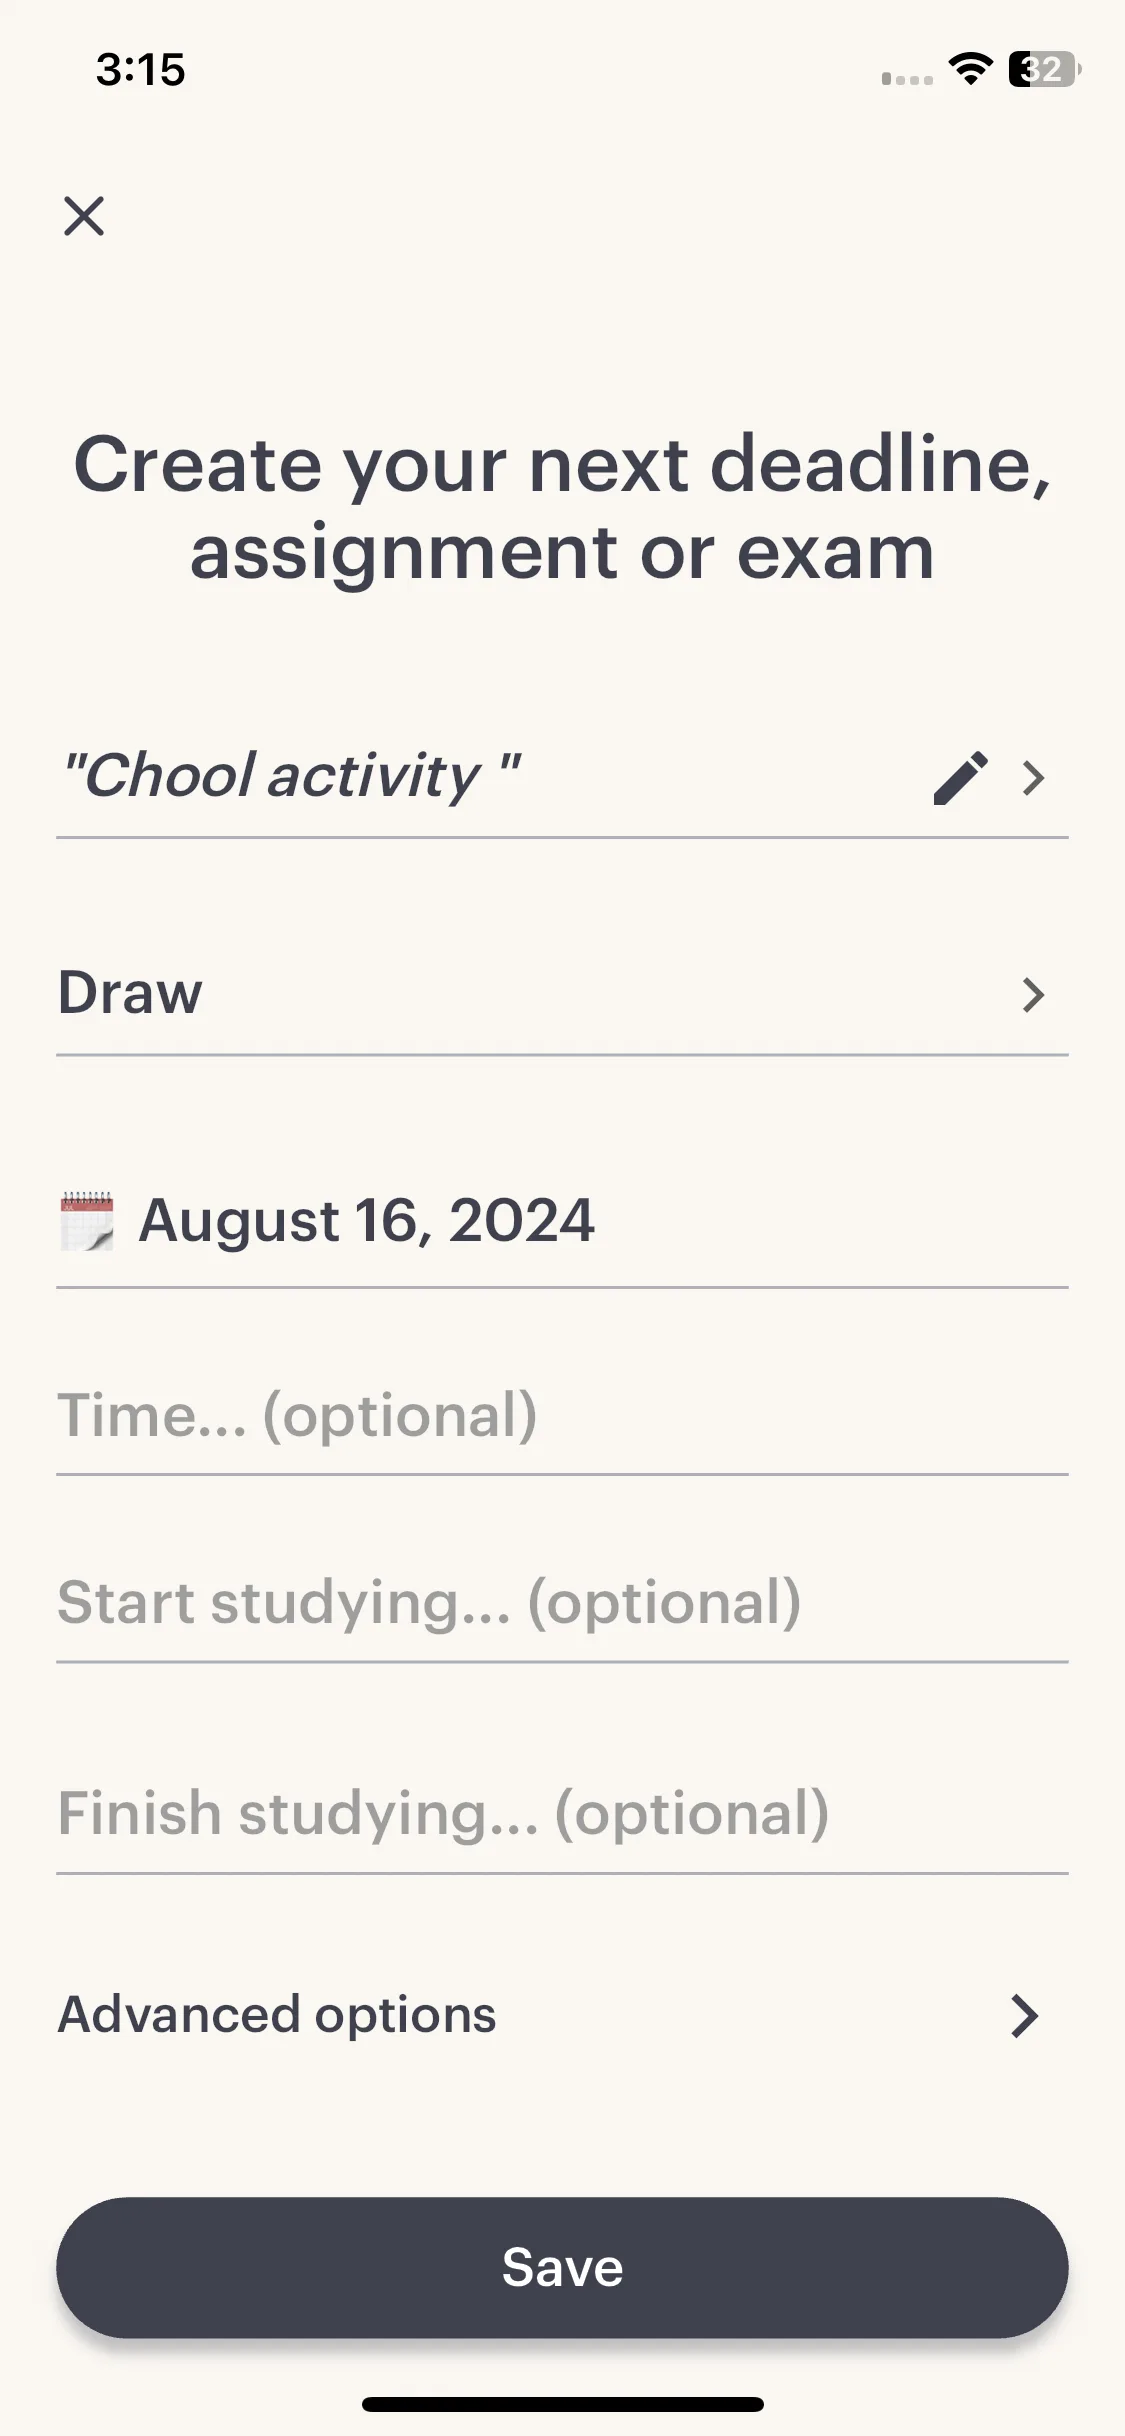The height and width of the screenshot is (2436, 1125).
Task: Change the August 16, 2024 date
Action: [x=562, y=1221]
